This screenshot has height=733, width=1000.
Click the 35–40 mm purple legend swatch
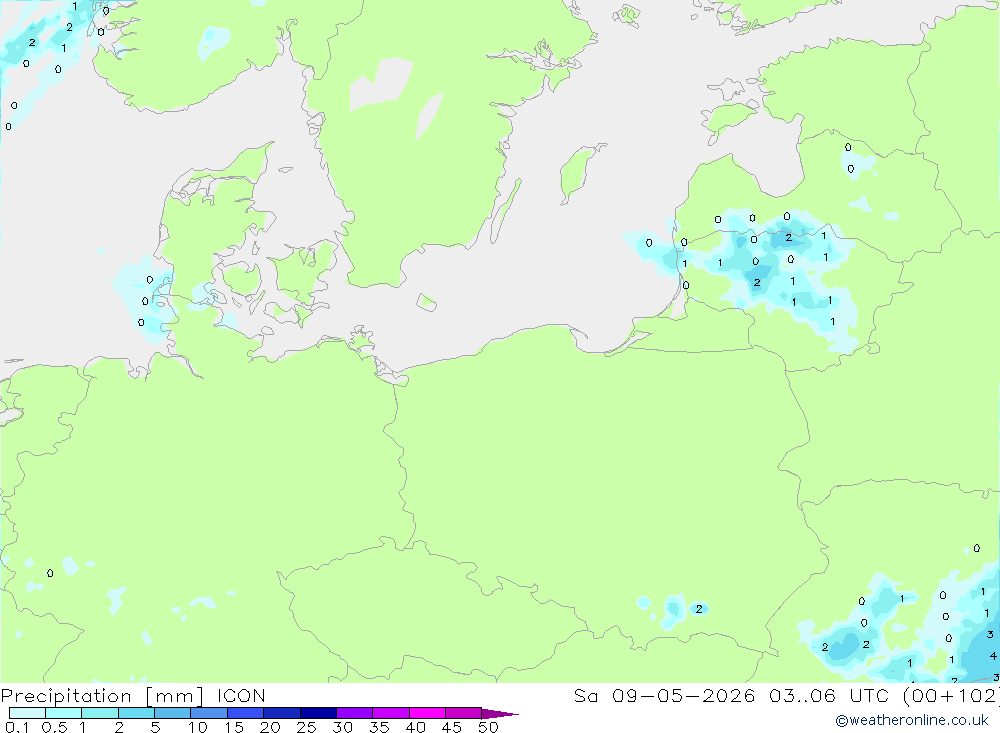[391, 713]
